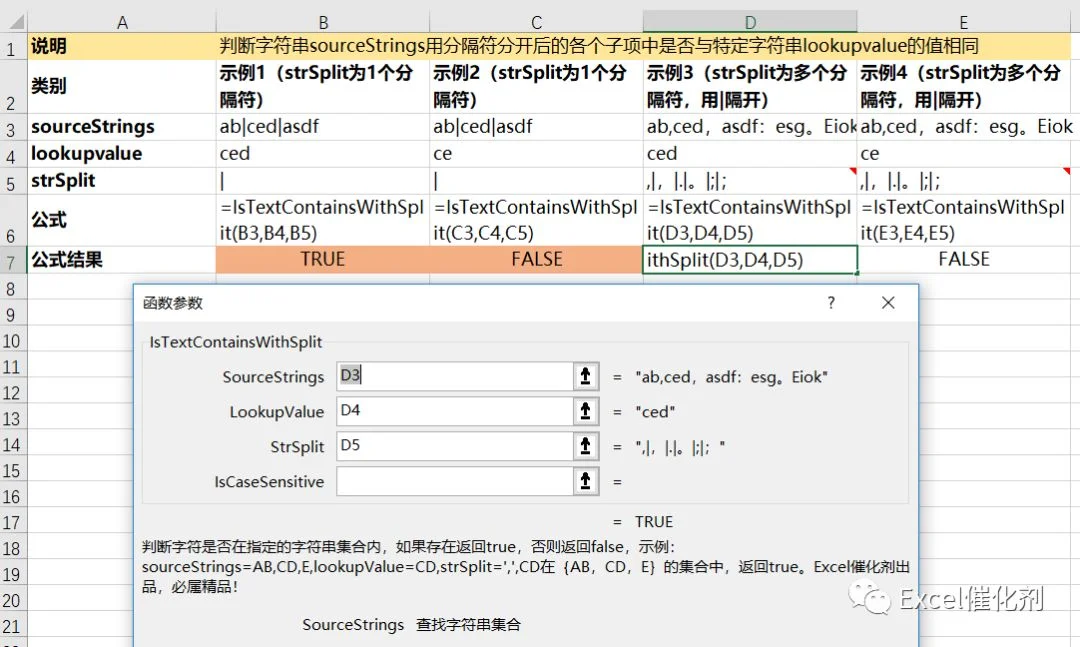Select cell A7 labeled 公式结果
Image resolution: width=1080 pixels, height=647 pixels.
point(122,260)
